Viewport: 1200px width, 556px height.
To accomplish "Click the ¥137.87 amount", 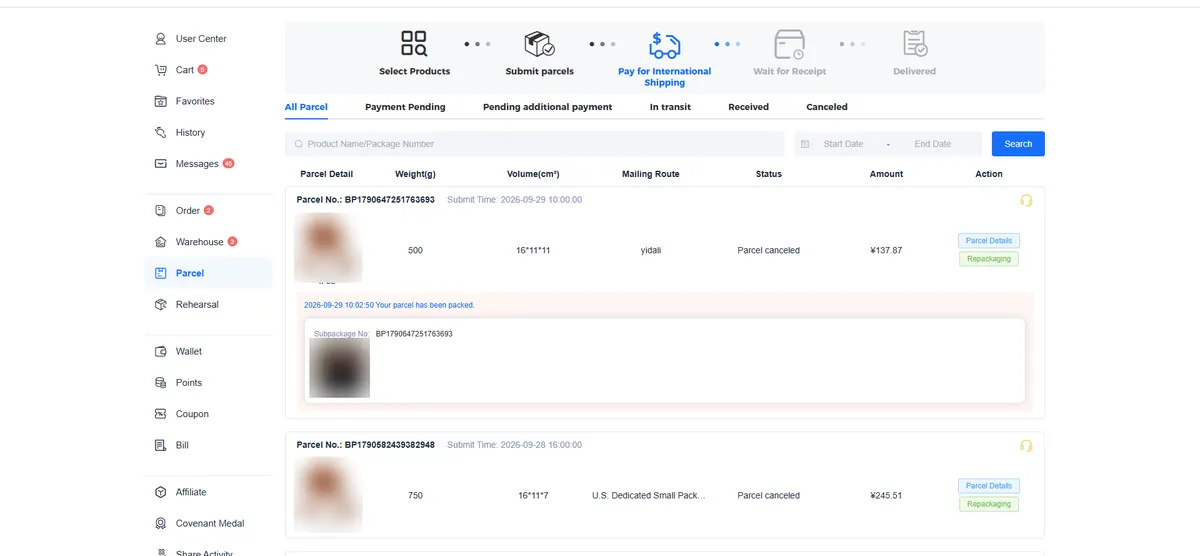I will 886,250.
